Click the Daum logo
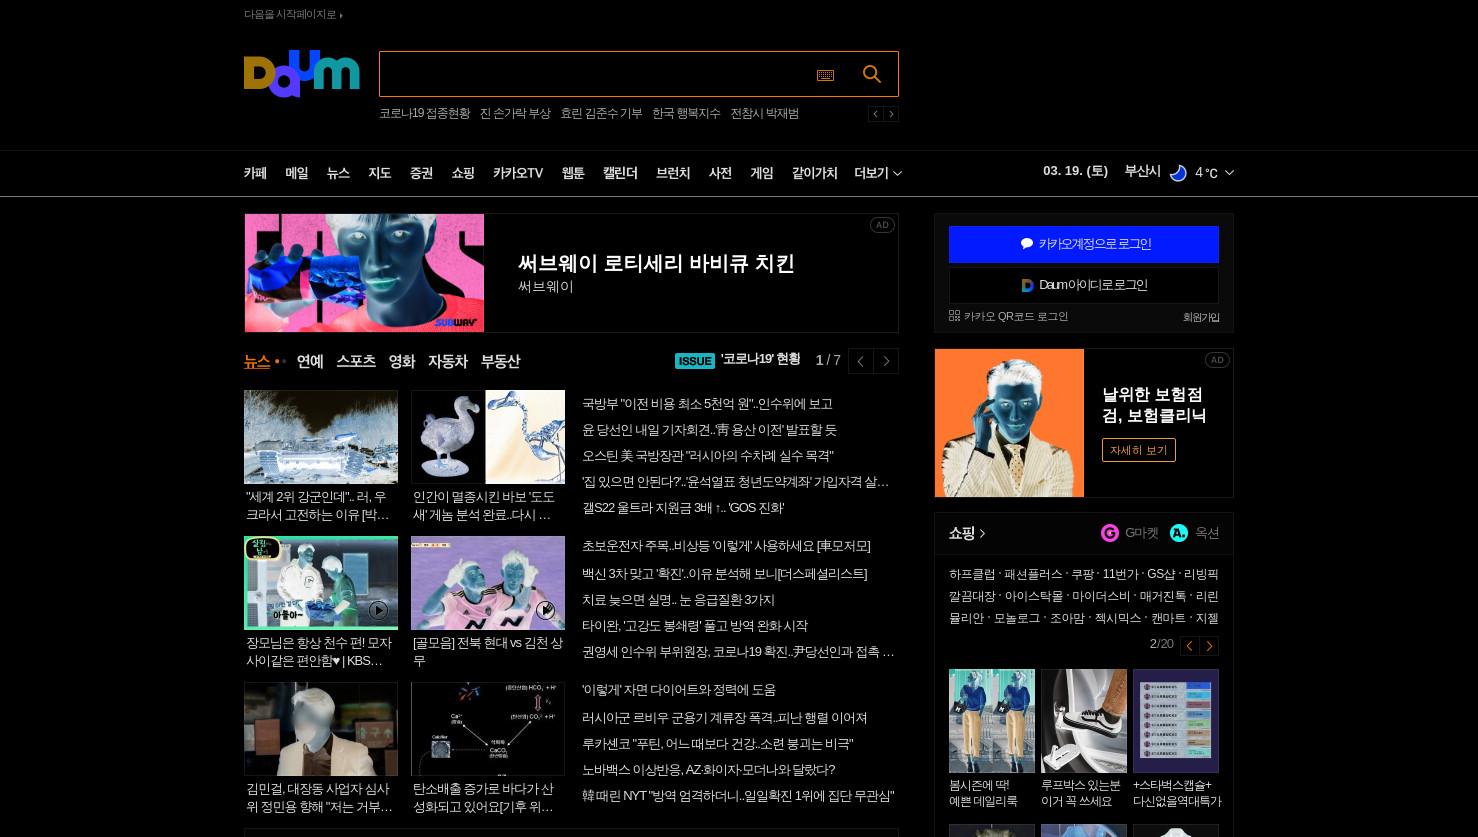The height and width of the screenshot is (837, 1478). (301, 74)
